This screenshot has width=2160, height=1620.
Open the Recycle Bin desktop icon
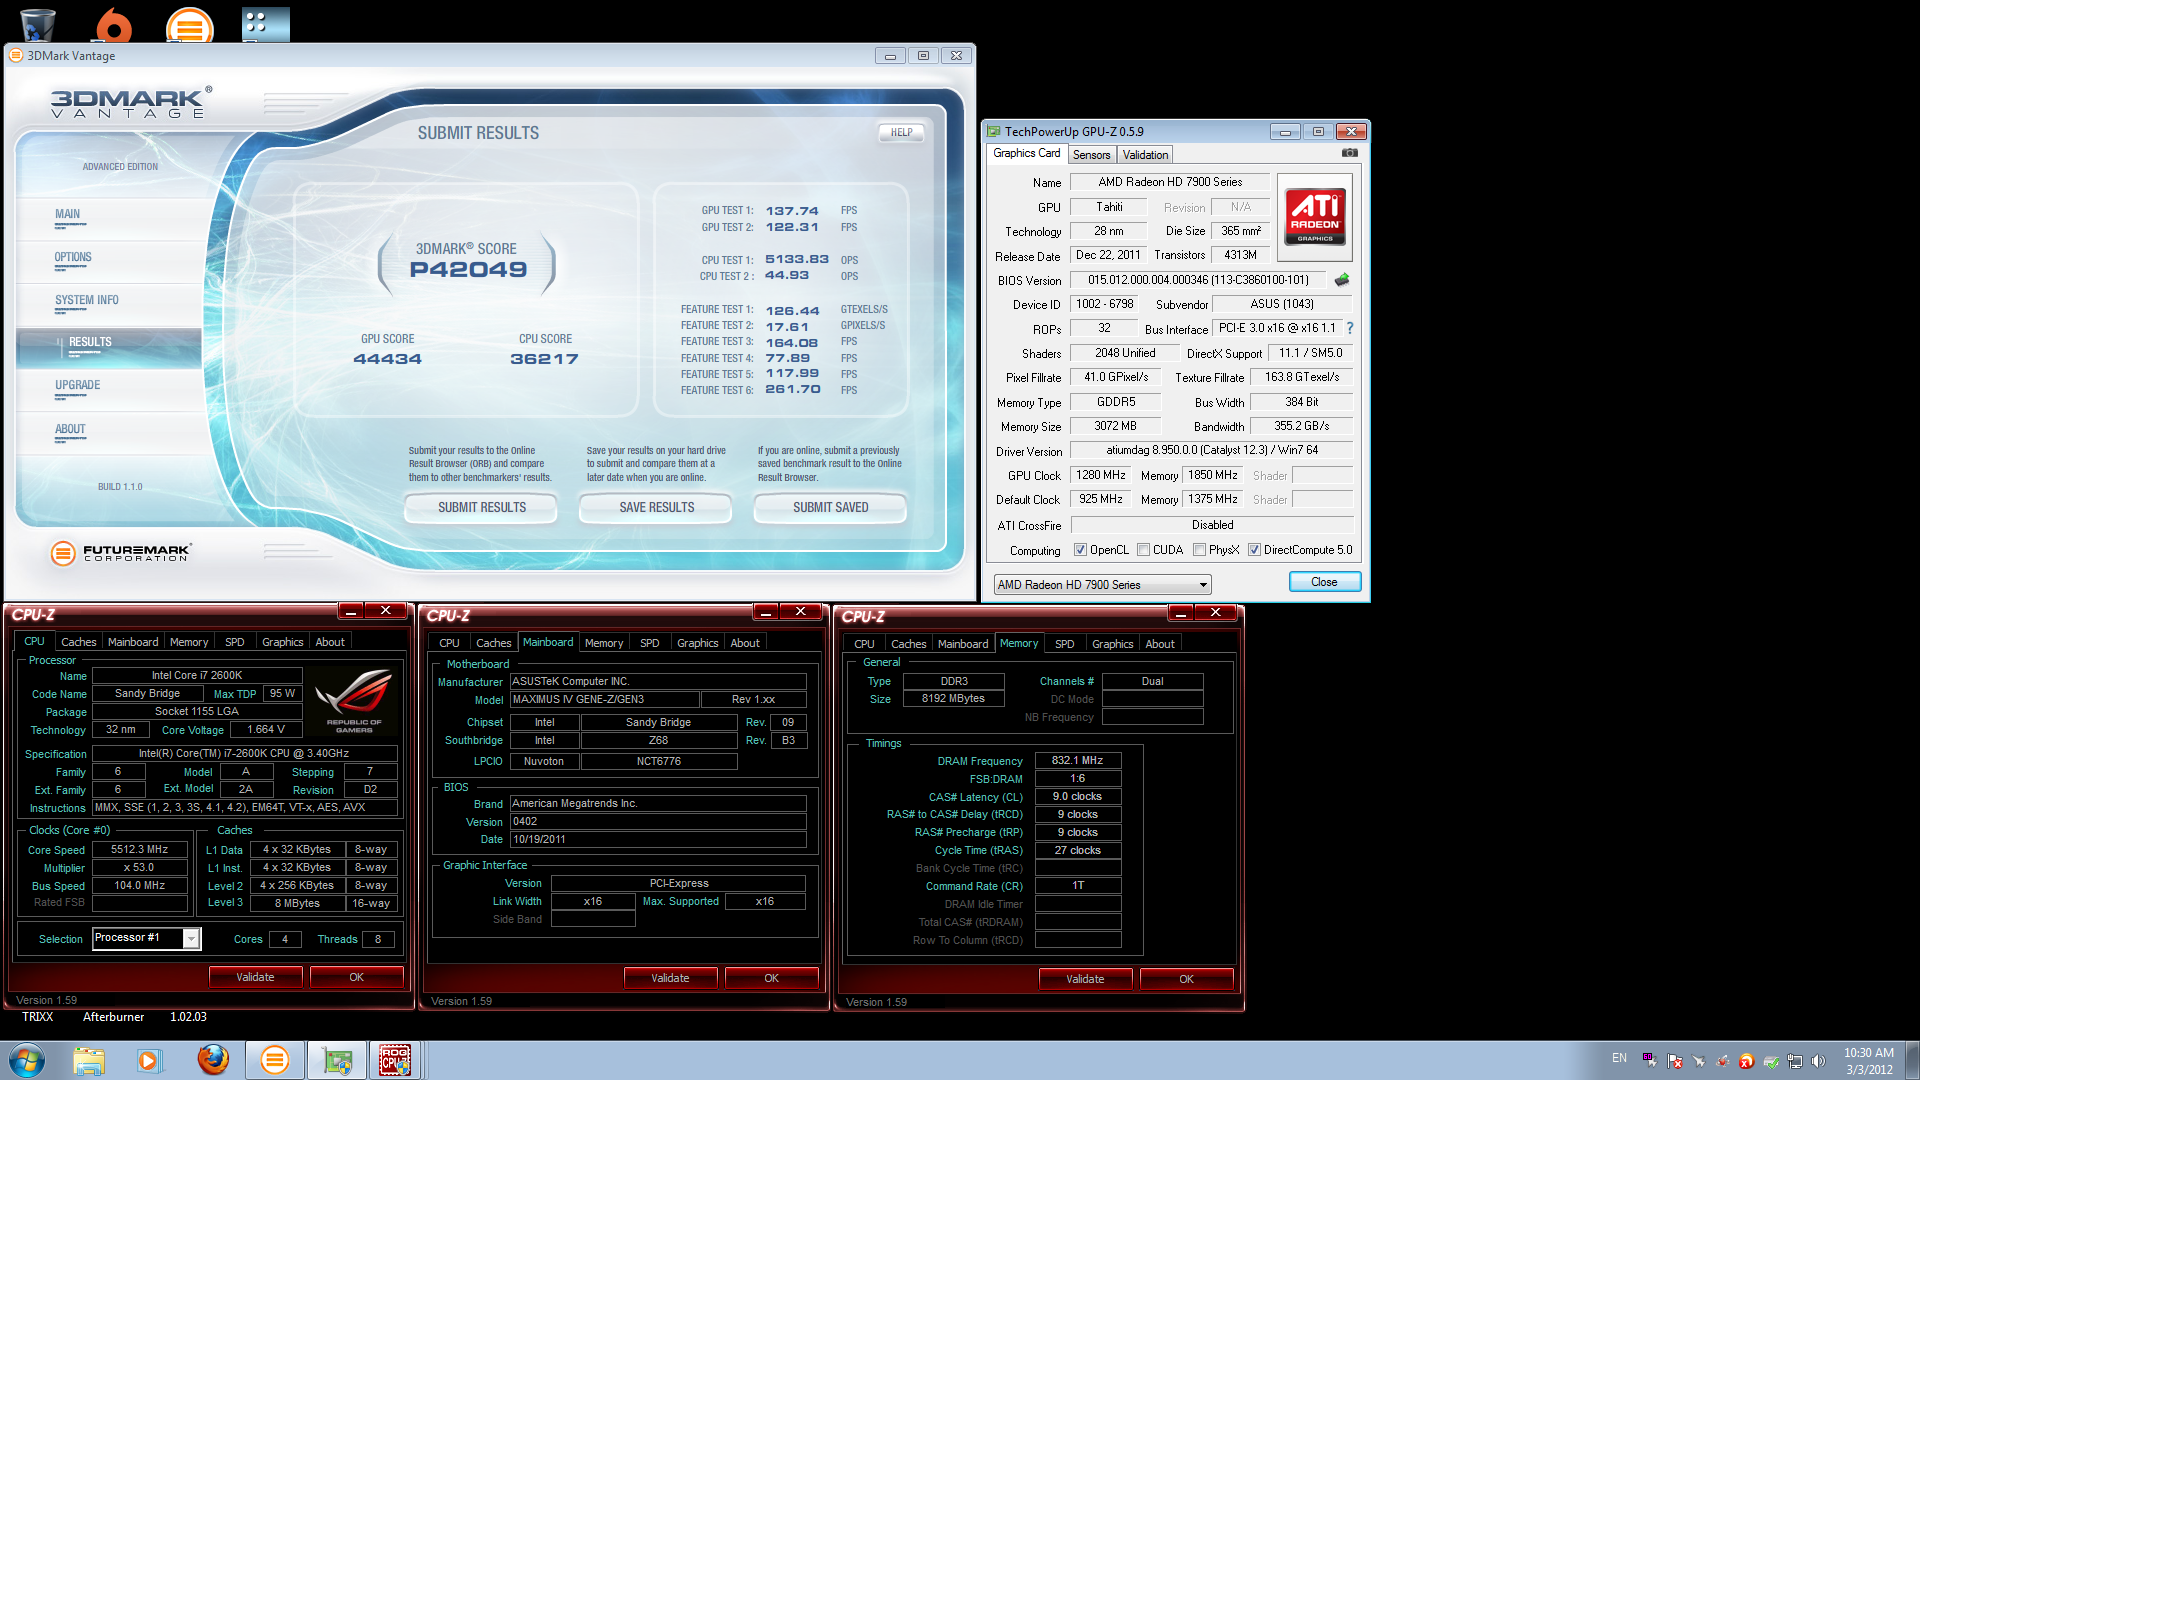coord(38,24)
